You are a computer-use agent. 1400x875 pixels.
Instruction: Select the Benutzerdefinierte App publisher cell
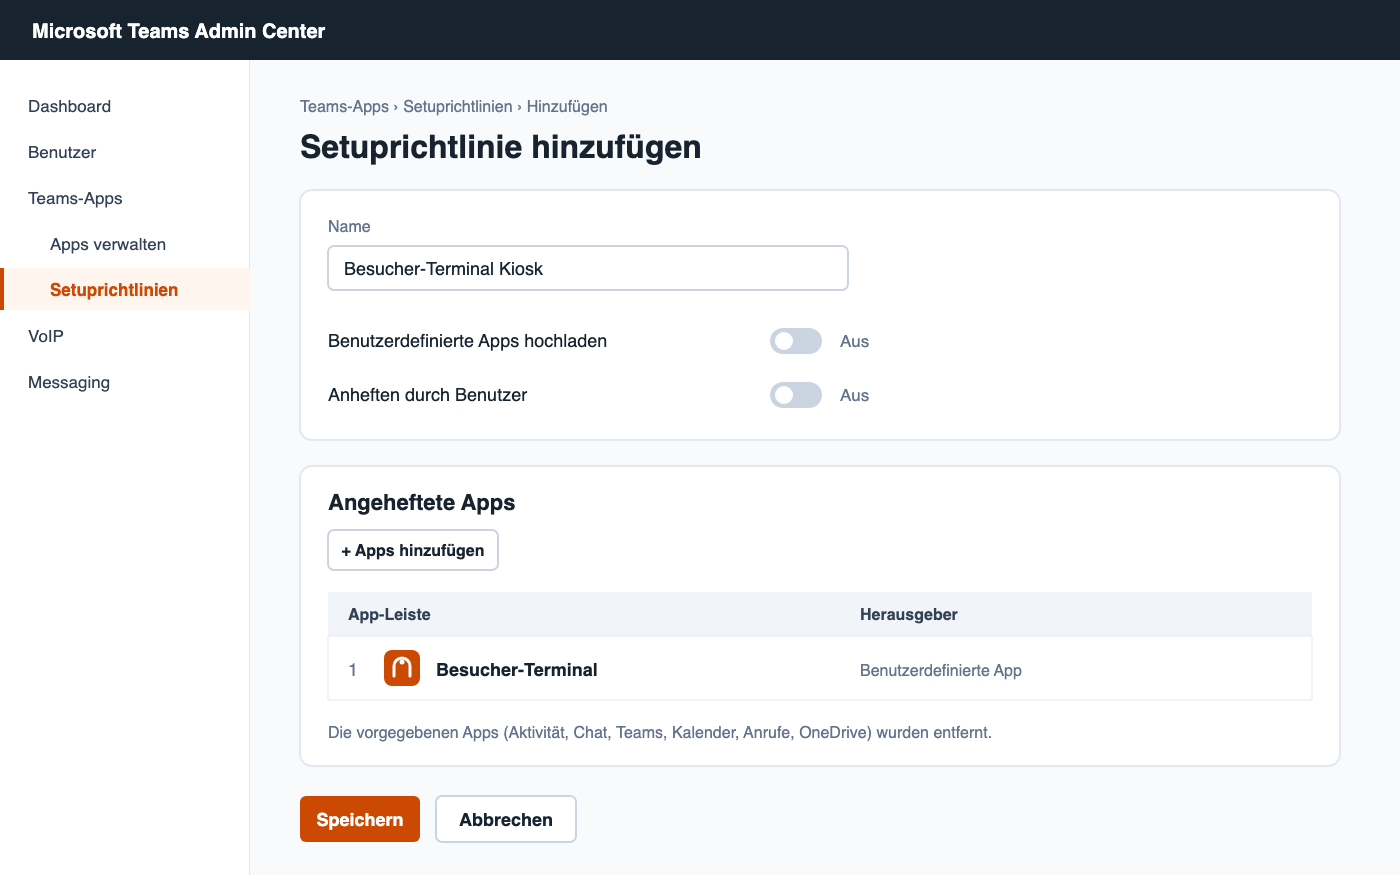click(941, 670)
